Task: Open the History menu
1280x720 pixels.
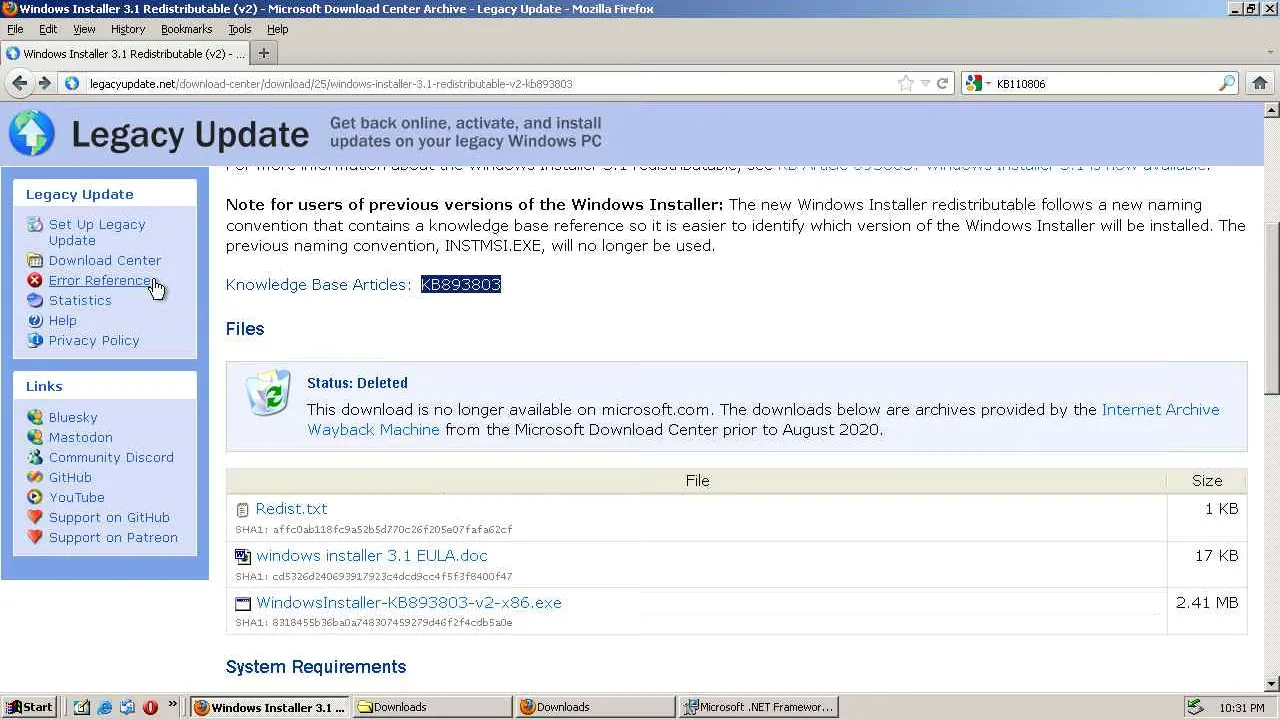Action: pyautogui.click(x=128, y=29)
